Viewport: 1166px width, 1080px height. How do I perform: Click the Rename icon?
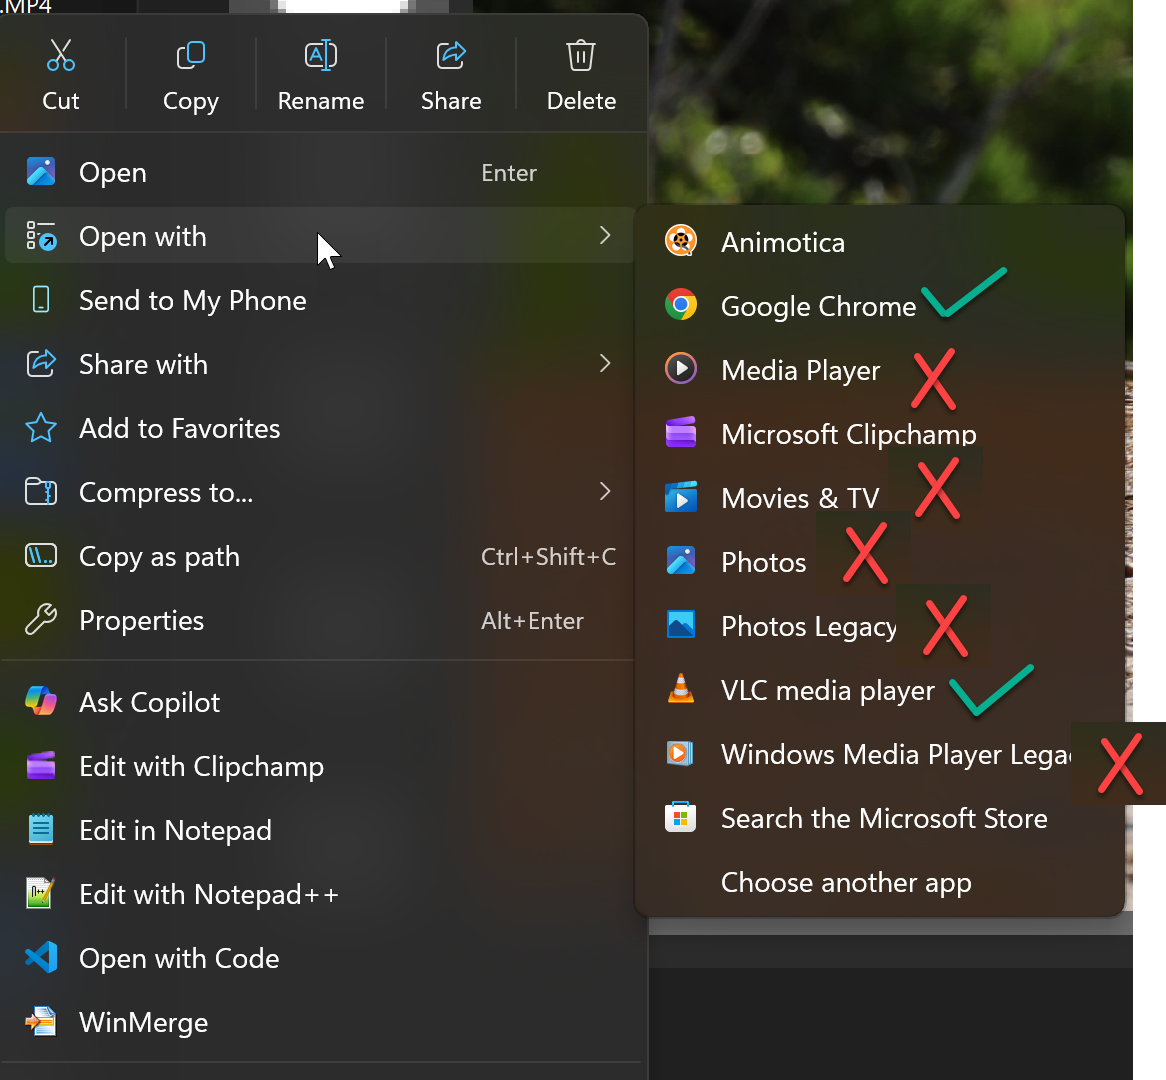(x=321, y=55)
